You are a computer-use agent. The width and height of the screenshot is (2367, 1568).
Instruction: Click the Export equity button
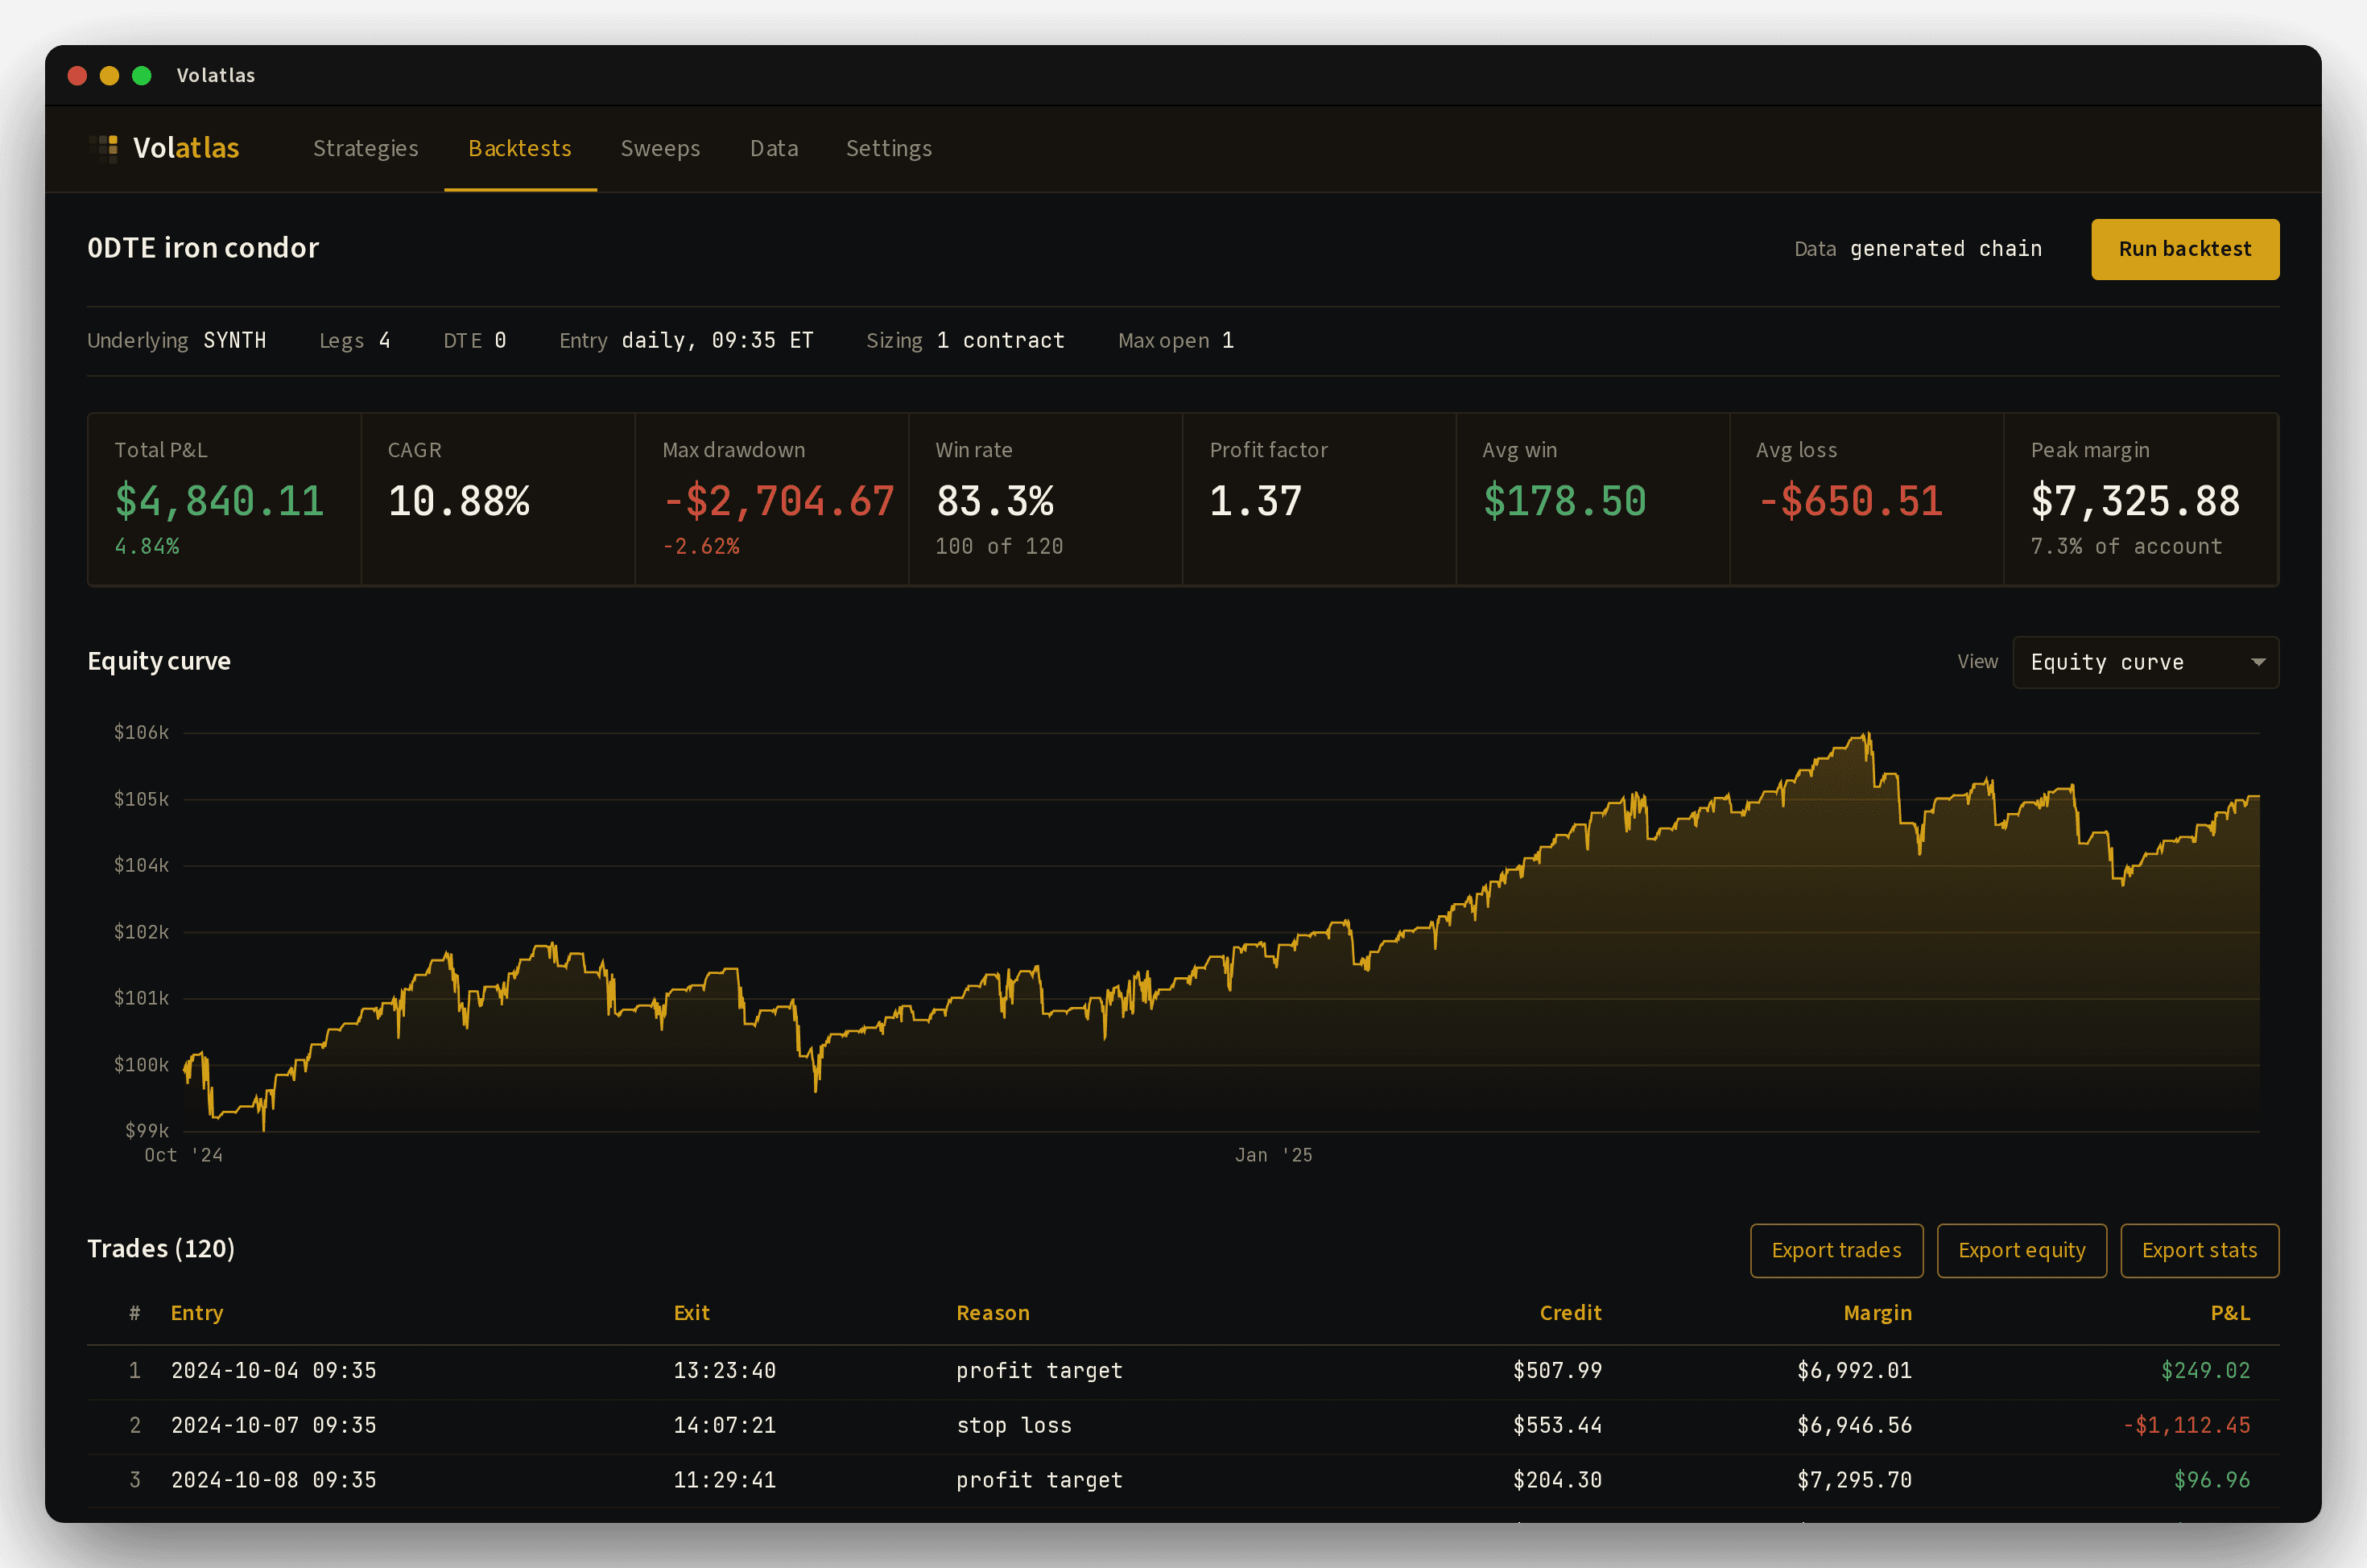tap(2021, 1250)
